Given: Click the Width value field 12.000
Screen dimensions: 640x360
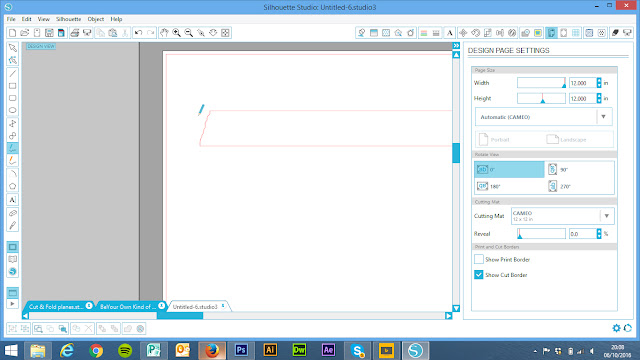Looking at the screenshot, I should click(582, 83).
